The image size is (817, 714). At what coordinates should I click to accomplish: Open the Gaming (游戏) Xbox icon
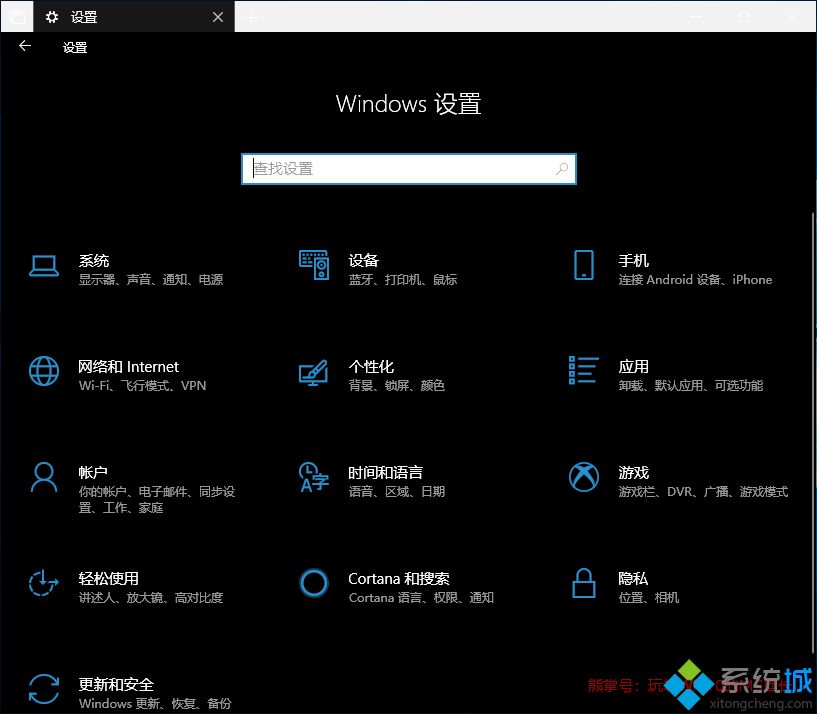pyautogui.click(x=584, y=477)
